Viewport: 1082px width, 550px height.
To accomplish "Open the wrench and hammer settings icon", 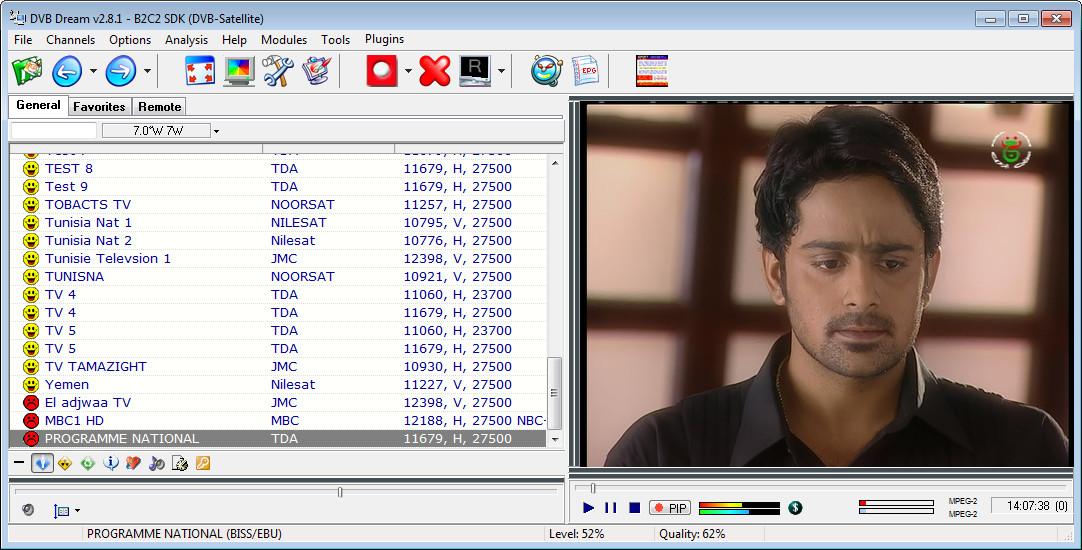I will 277,71.
